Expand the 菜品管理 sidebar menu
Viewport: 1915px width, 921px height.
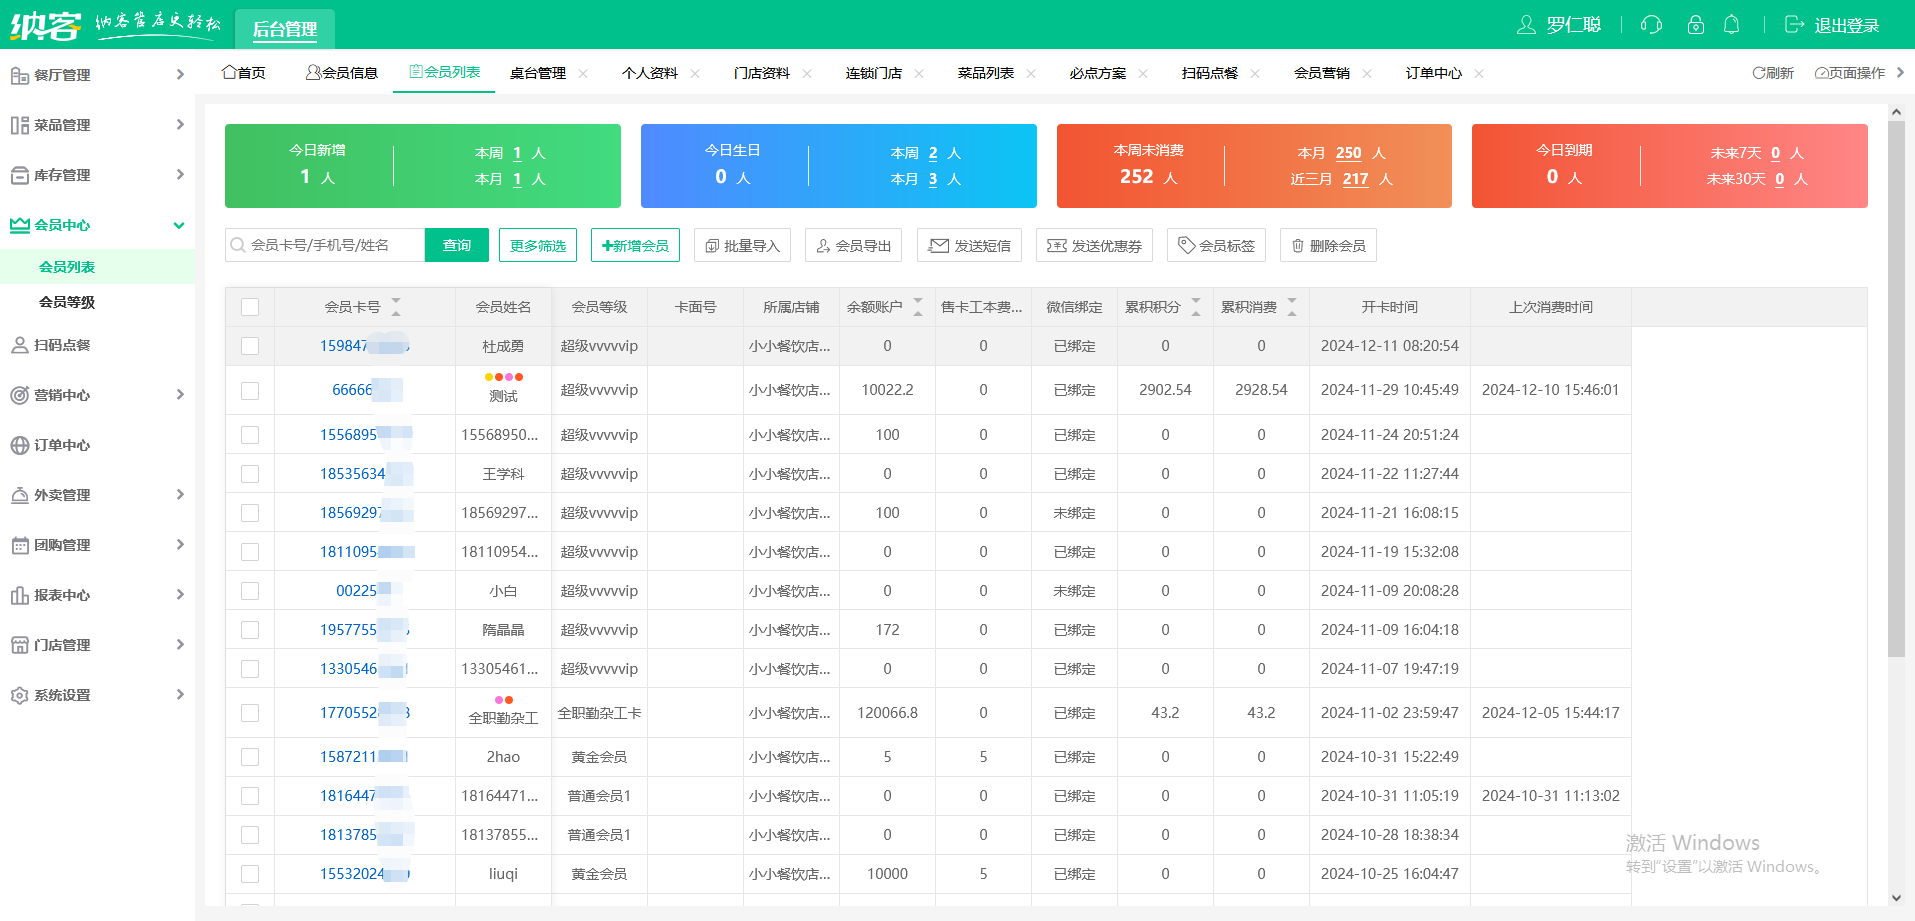[180, 125]
